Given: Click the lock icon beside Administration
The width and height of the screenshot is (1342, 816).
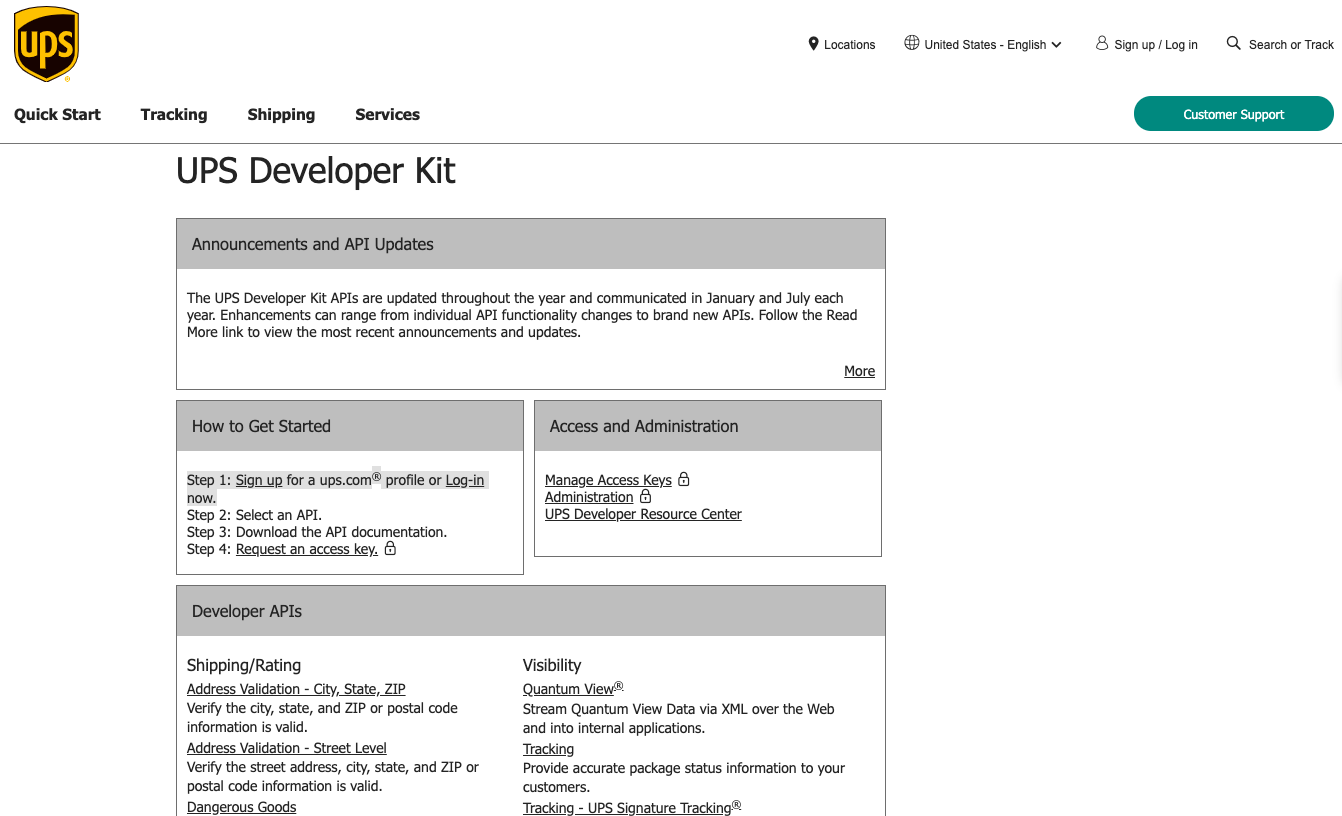Looking at the screenshot, I should [x=645, y=496].
